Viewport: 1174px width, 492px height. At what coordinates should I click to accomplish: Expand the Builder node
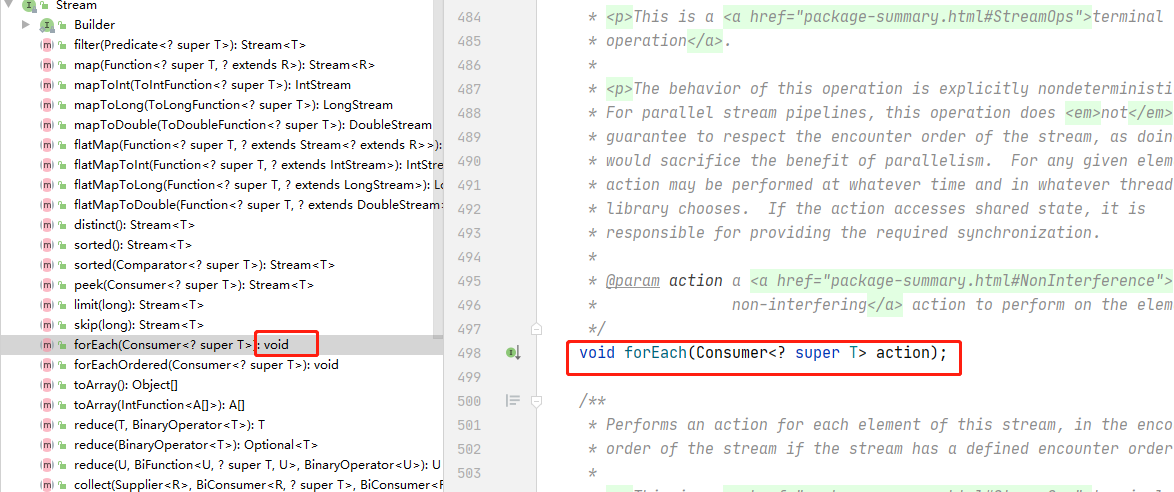tap(26, 25)
